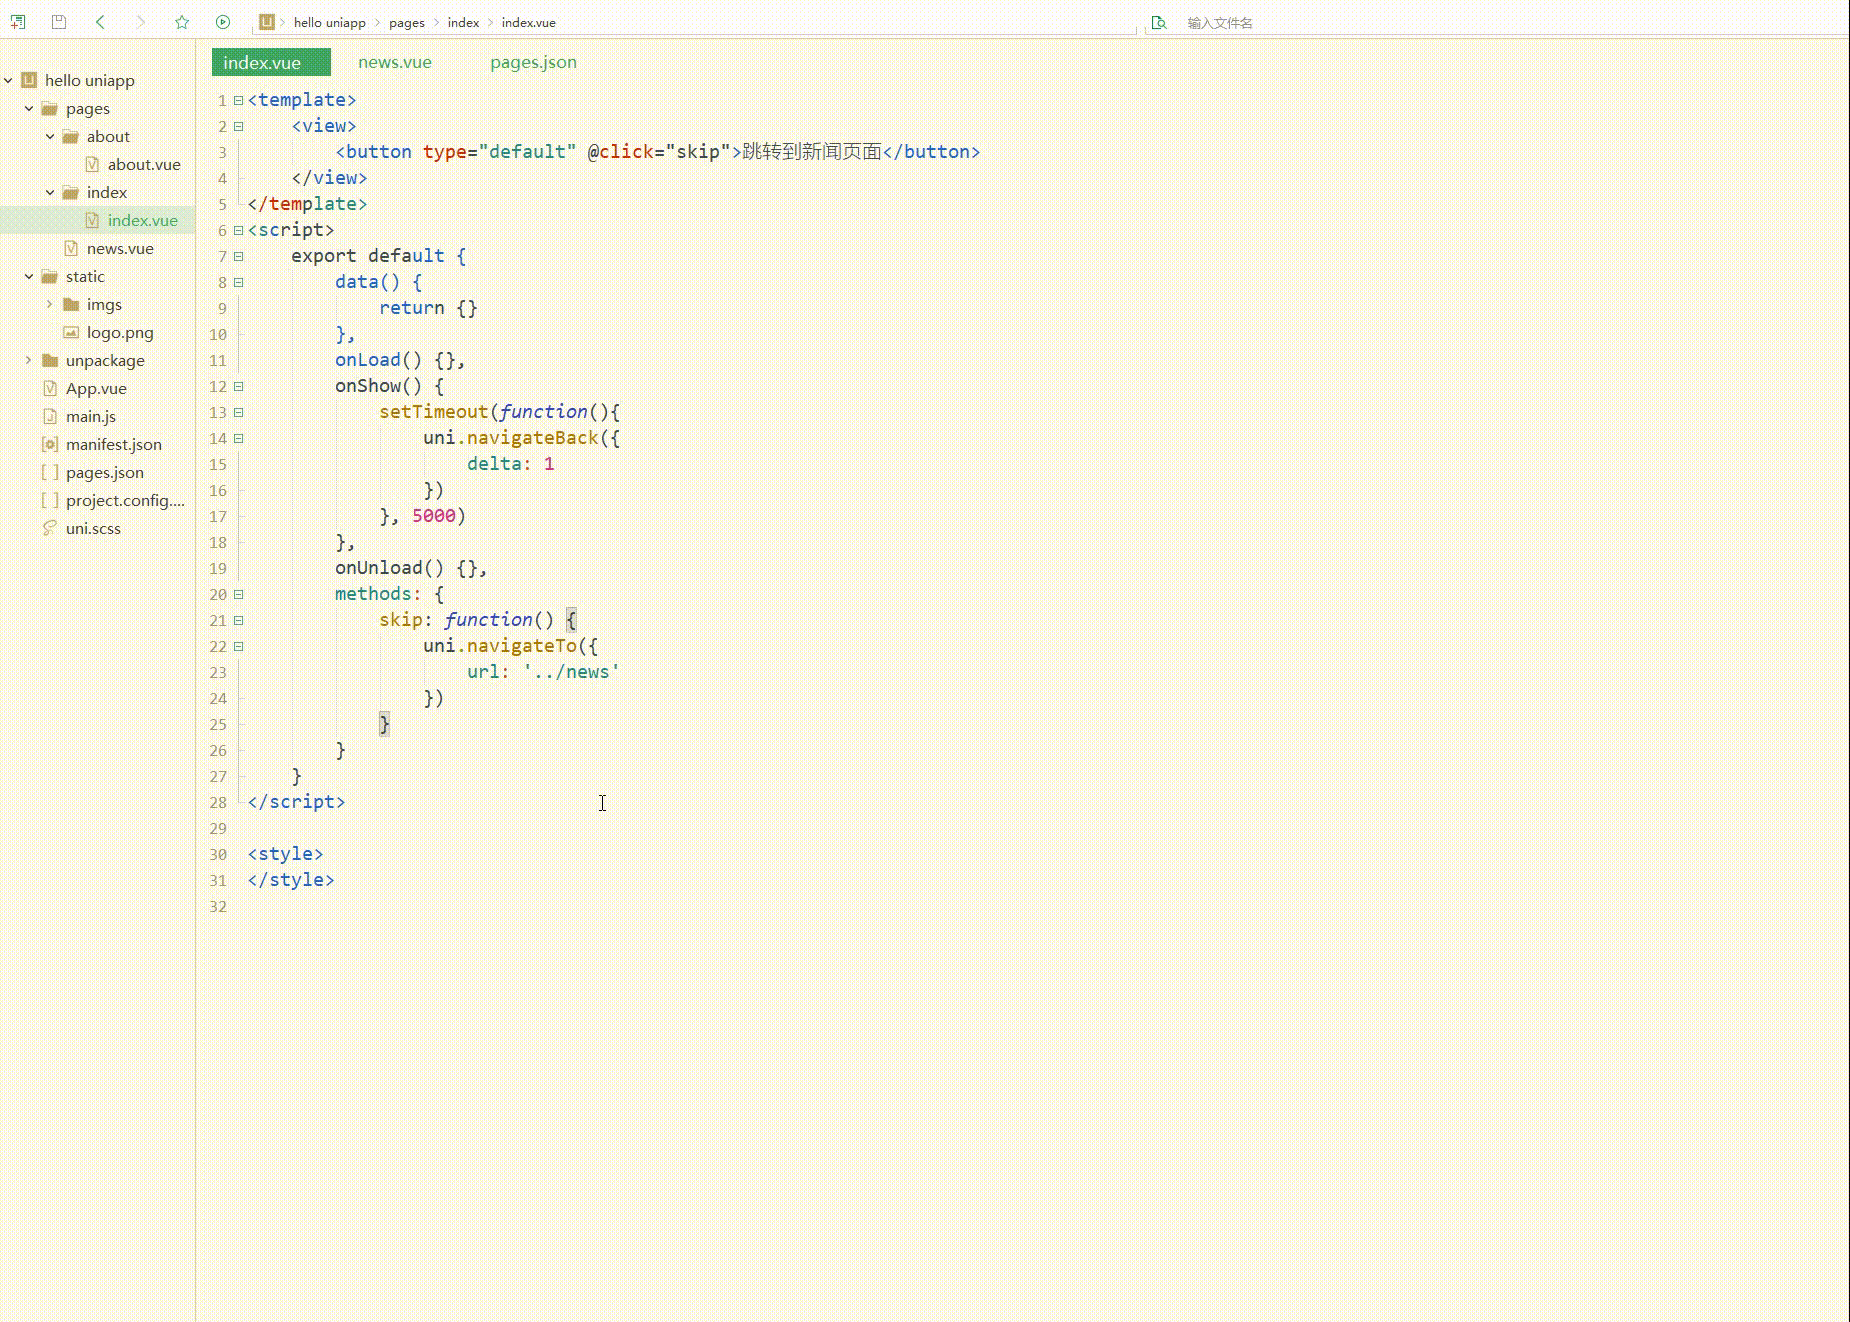Fold the data block at line 8
This screenshot has height=1322, width=1850.
point(238,282)
